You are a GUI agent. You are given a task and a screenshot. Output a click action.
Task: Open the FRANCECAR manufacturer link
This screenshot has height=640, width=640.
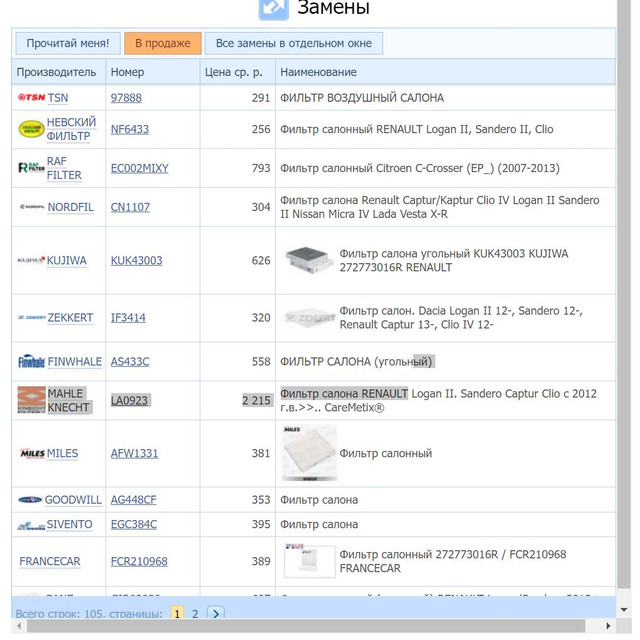(x=50, y=562)
